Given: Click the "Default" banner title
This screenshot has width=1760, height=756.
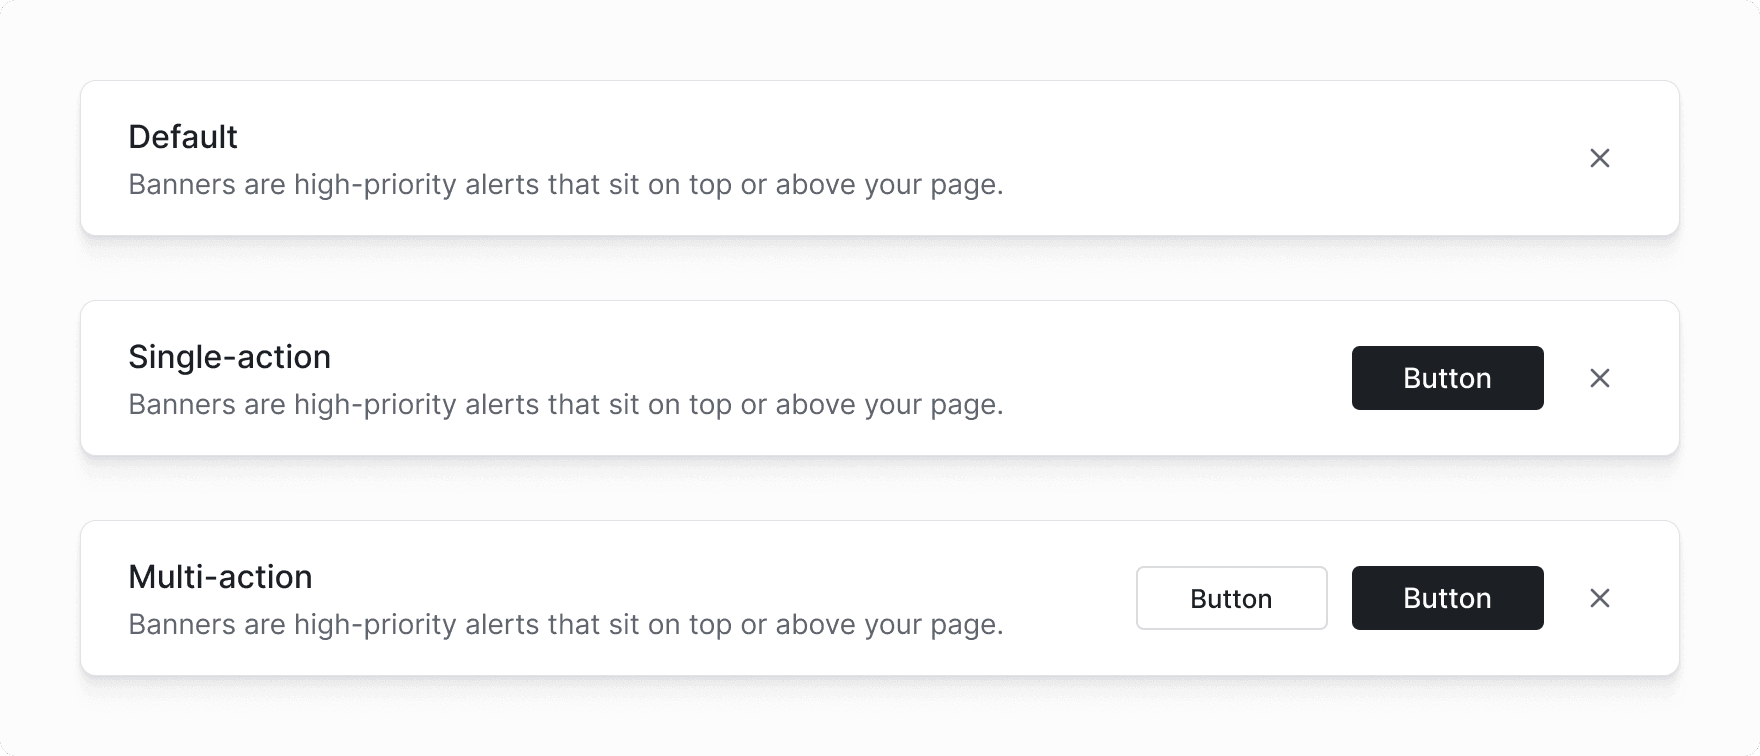Looking at the screenshot, I should [183, 137].
